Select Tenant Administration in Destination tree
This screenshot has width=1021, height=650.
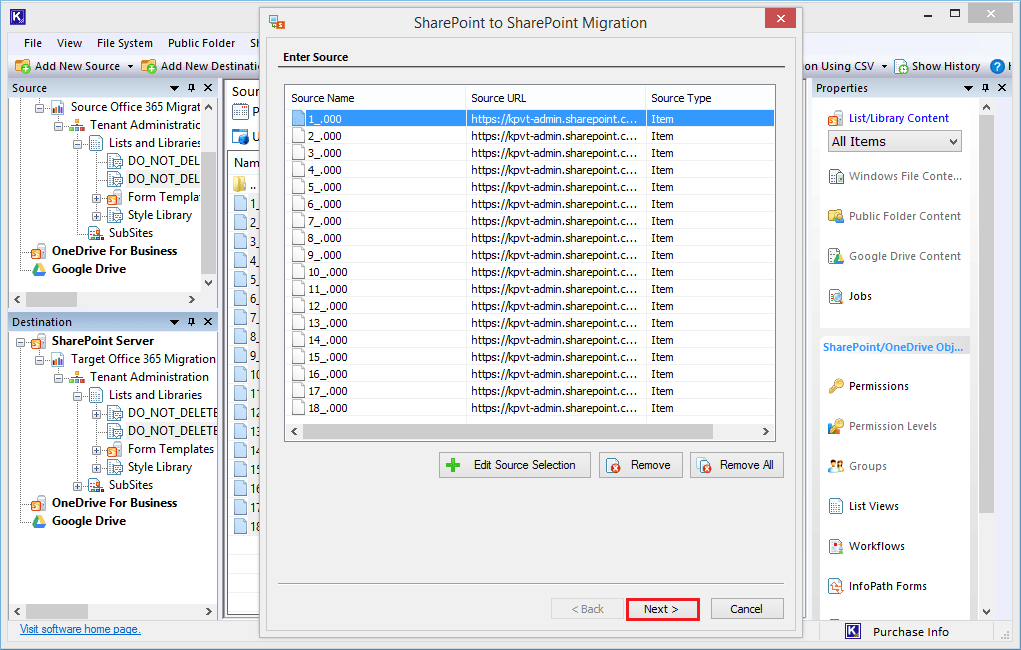click(x=149, y=377)
